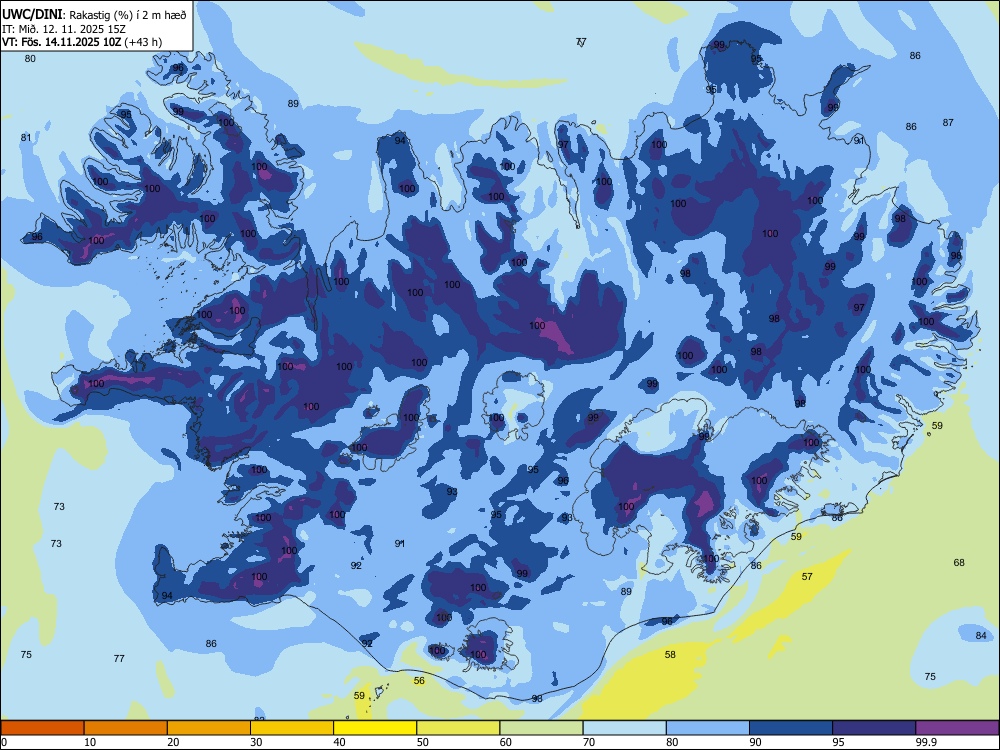1000x750 pixels.
Task: Click the map value '58' off the south coast
Action: 670,654
